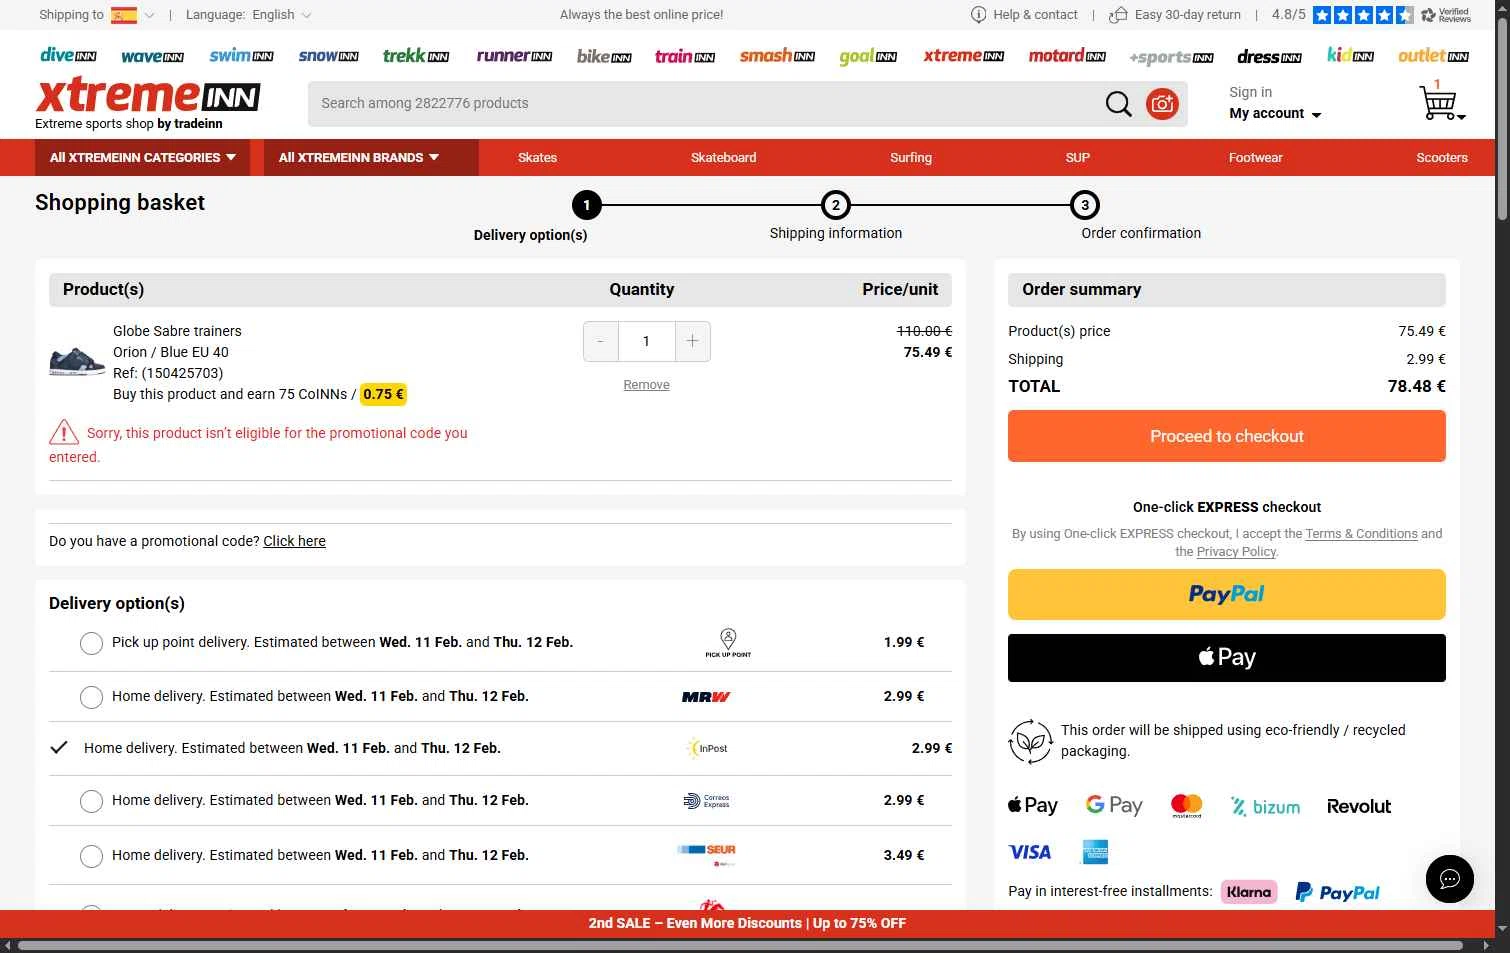
Task: Click the eco-friendly packaging icon
Action: [1030, 741]
